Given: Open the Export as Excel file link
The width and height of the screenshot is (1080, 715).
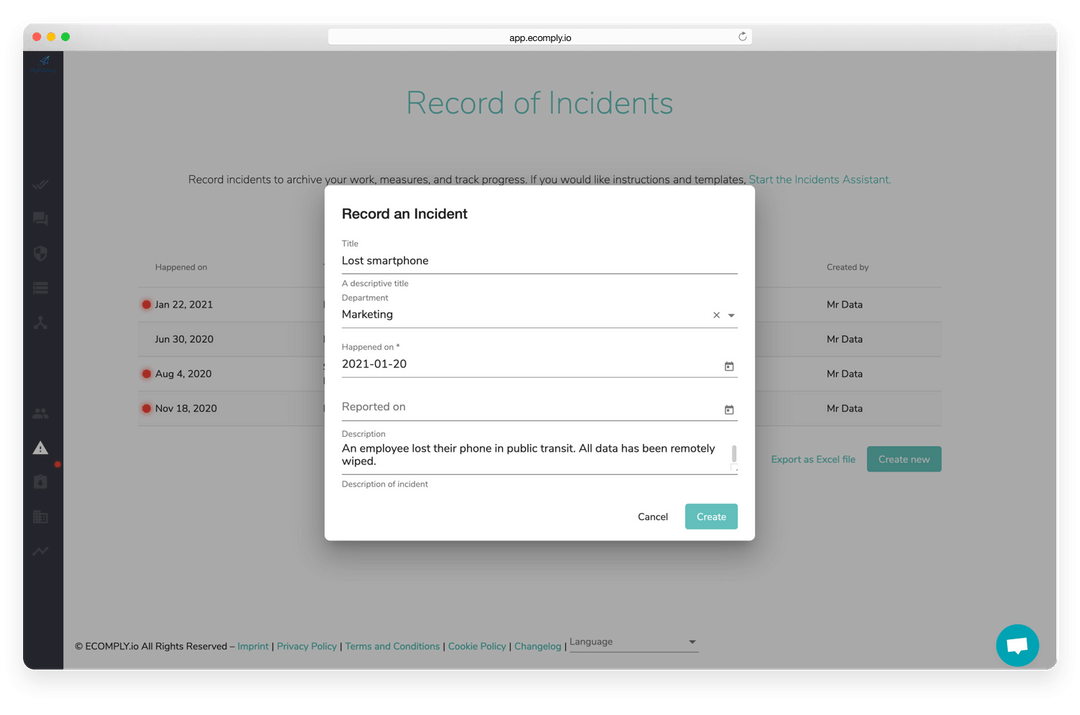Looking at the screenshot, I should click(812, 459).
